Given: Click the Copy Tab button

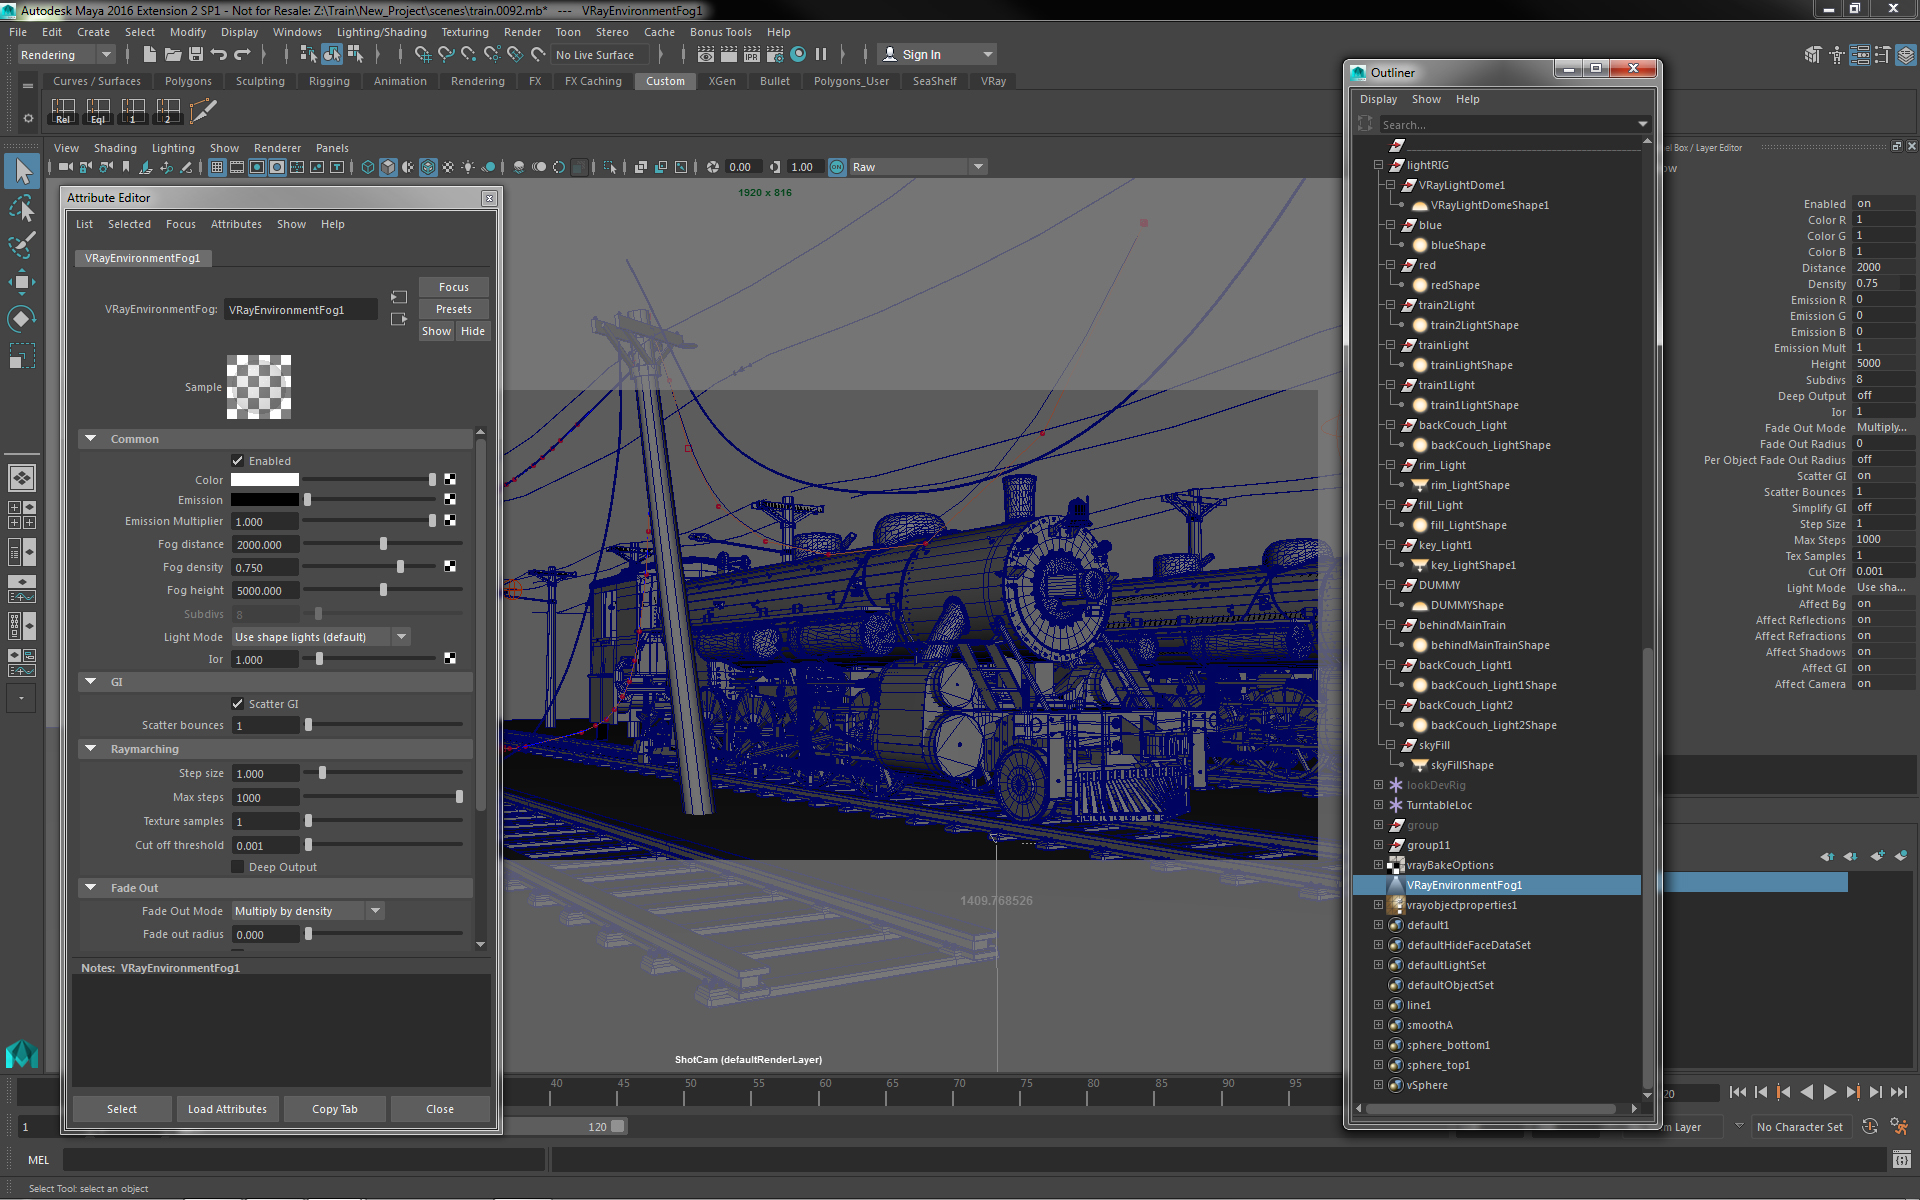Looking at the screenshot, I should [334, 1109].
